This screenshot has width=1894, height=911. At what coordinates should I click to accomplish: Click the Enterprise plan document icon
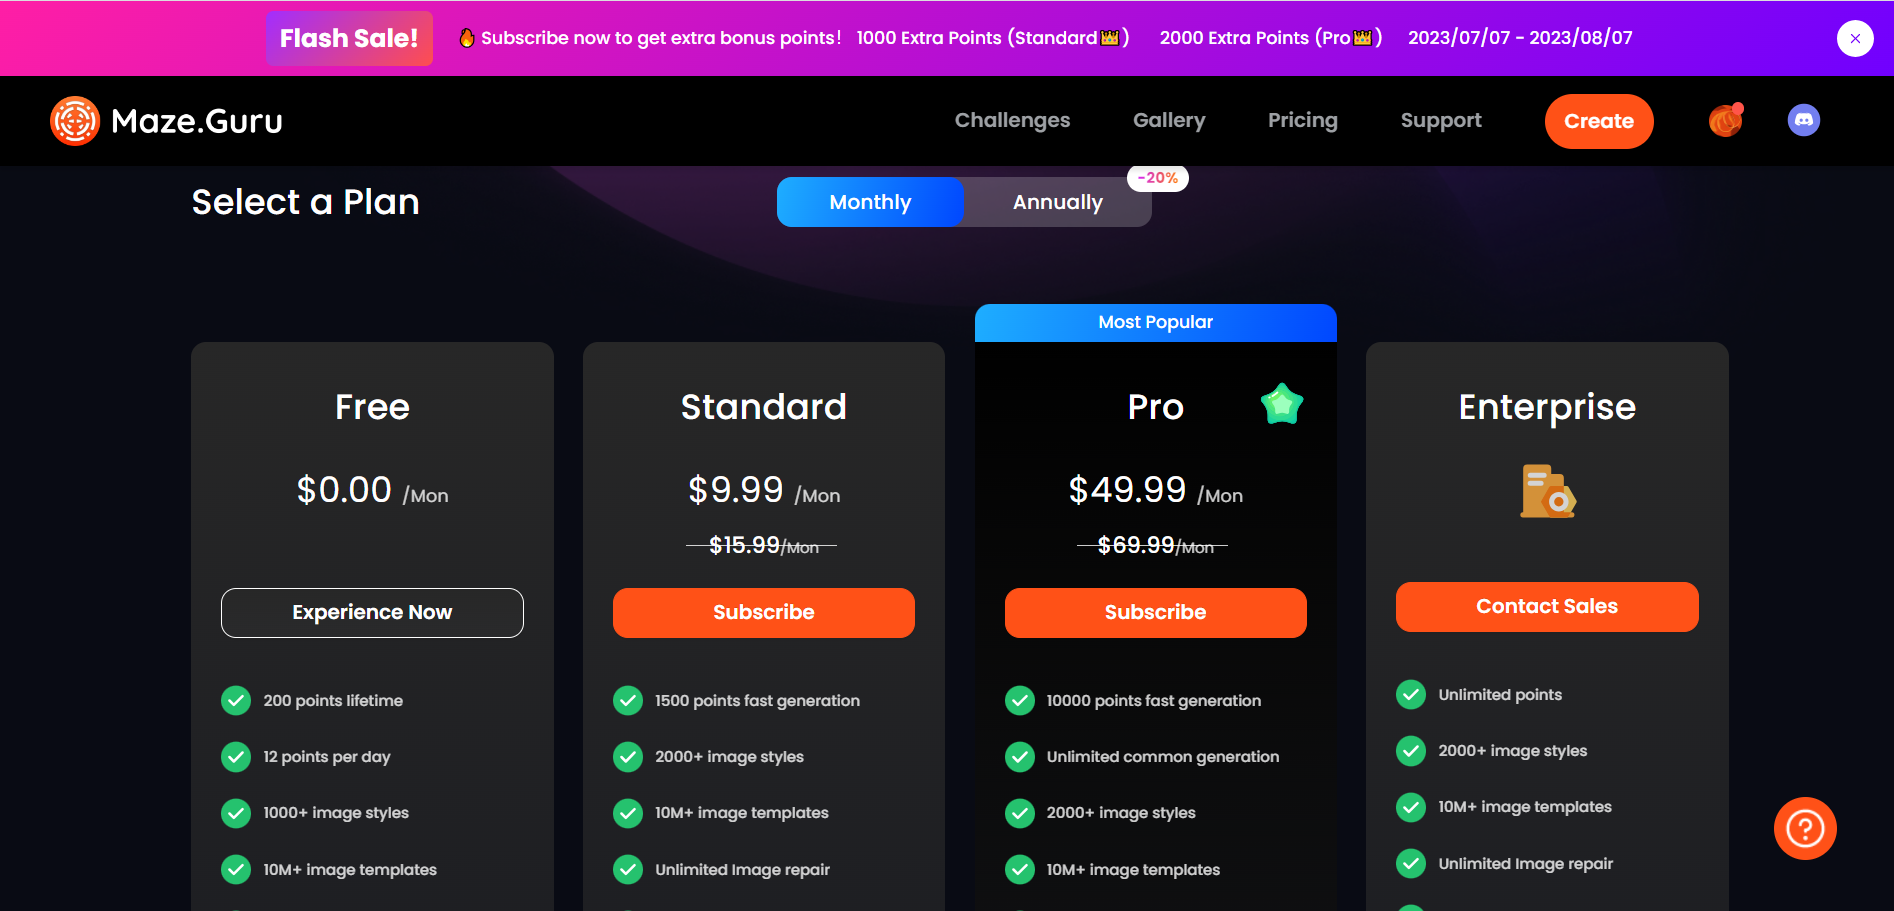(1546, 491)
